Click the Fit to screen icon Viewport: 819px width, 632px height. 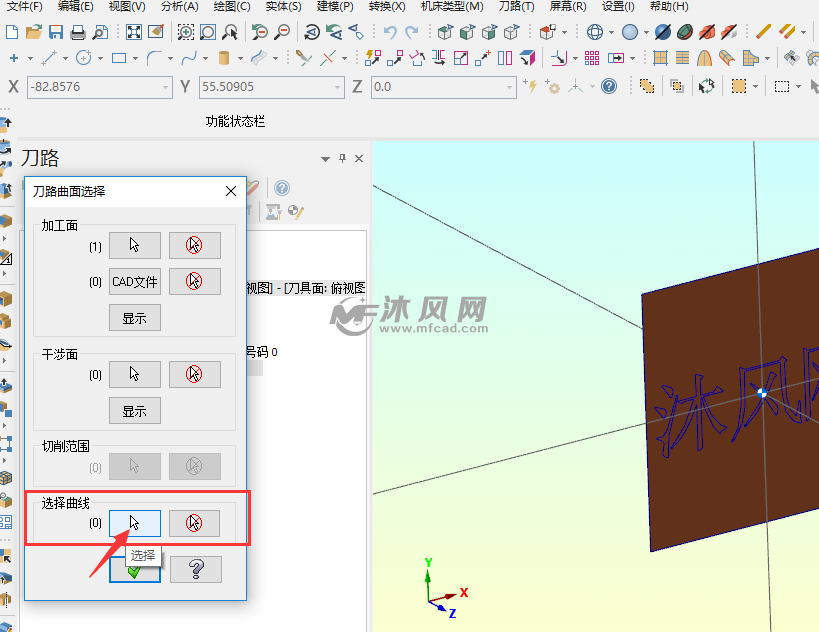coord(134,32)
